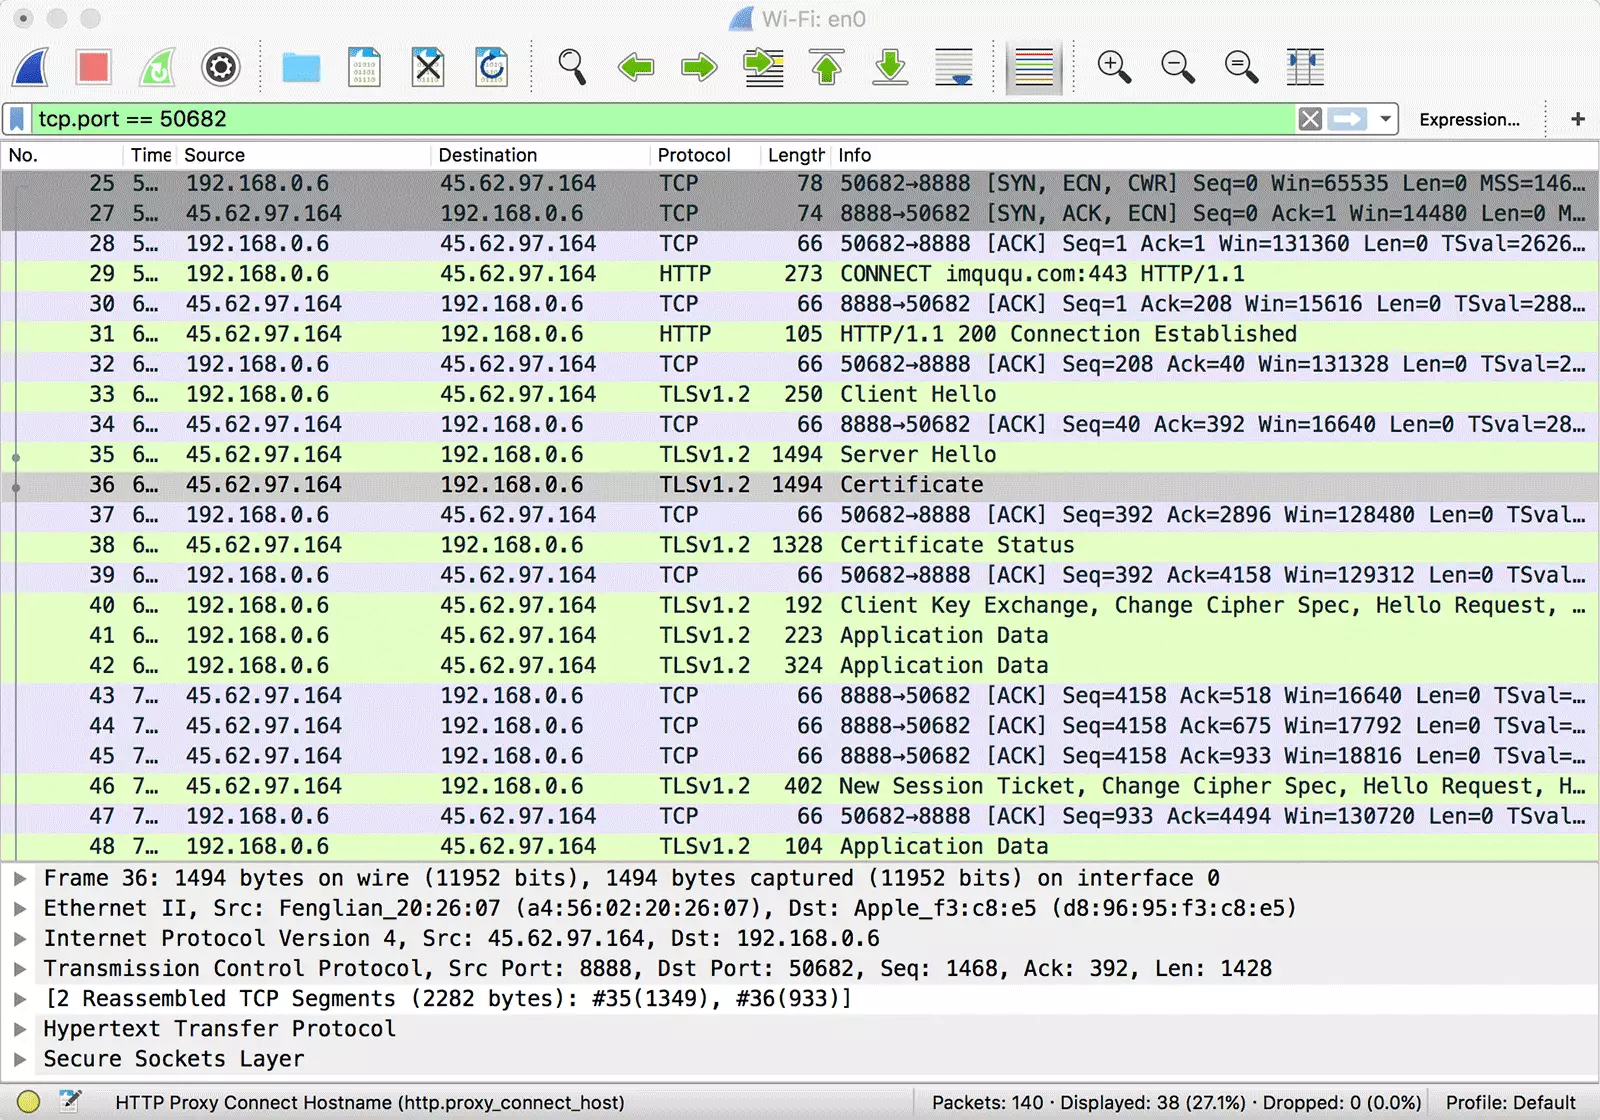Toggle colorize packet list
This screenshot has width=1600, height=1120.
coord(1034,67)
